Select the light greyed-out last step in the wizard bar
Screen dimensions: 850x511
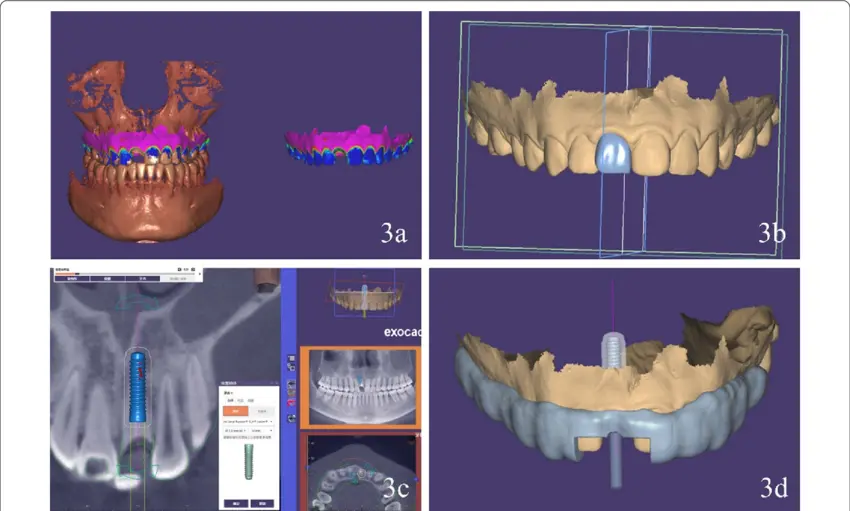click(178, 279)
